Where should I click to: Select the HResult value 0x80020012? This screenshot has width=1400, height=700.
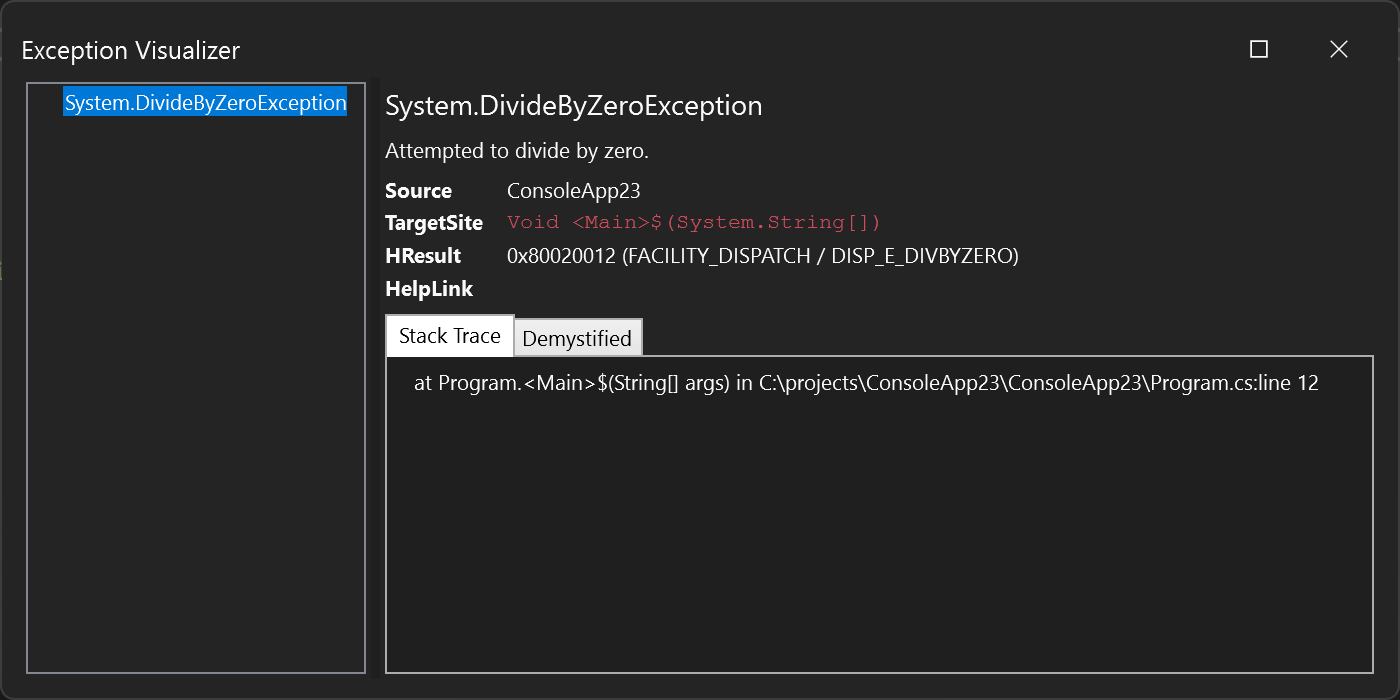[560, 256]
